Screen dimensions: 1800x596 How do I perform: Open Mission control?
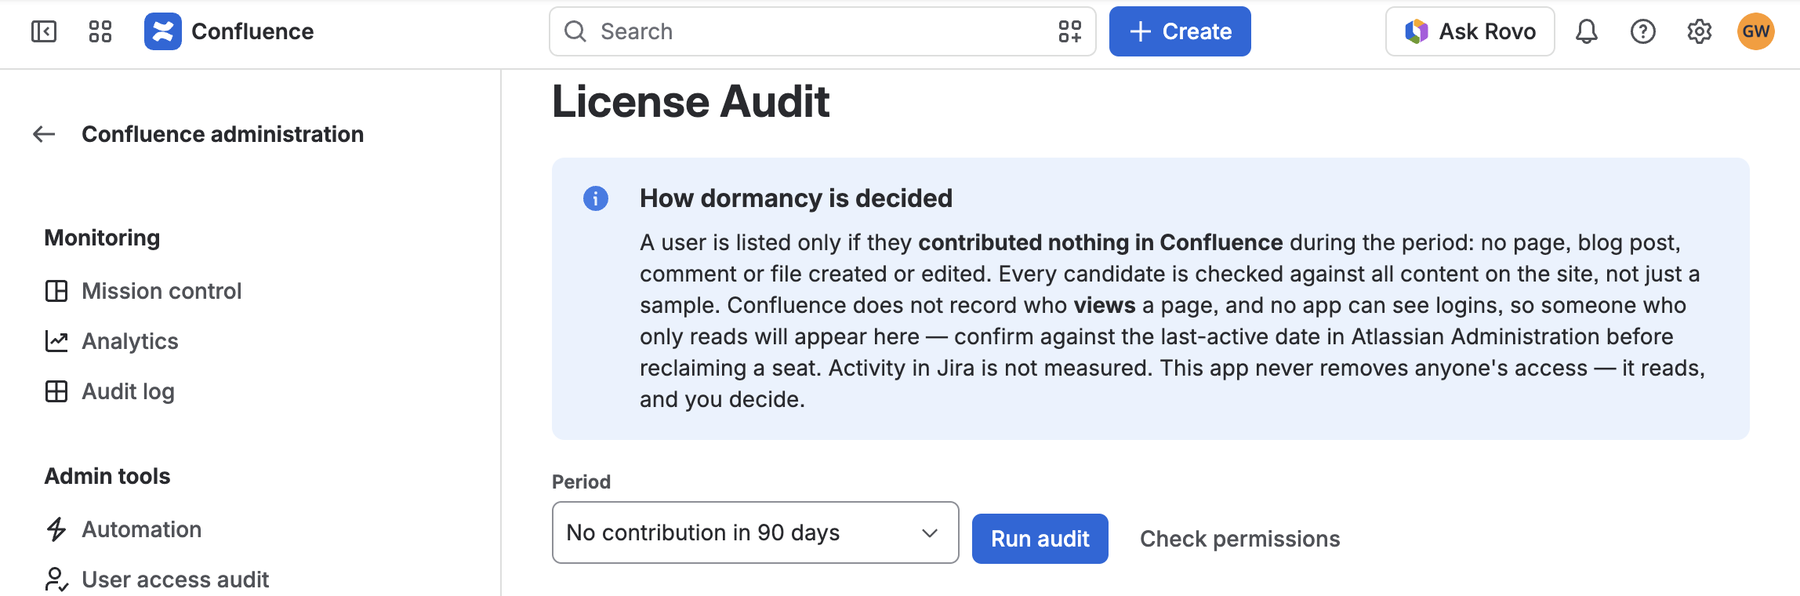pyautogui.click(x=162, y=291)
